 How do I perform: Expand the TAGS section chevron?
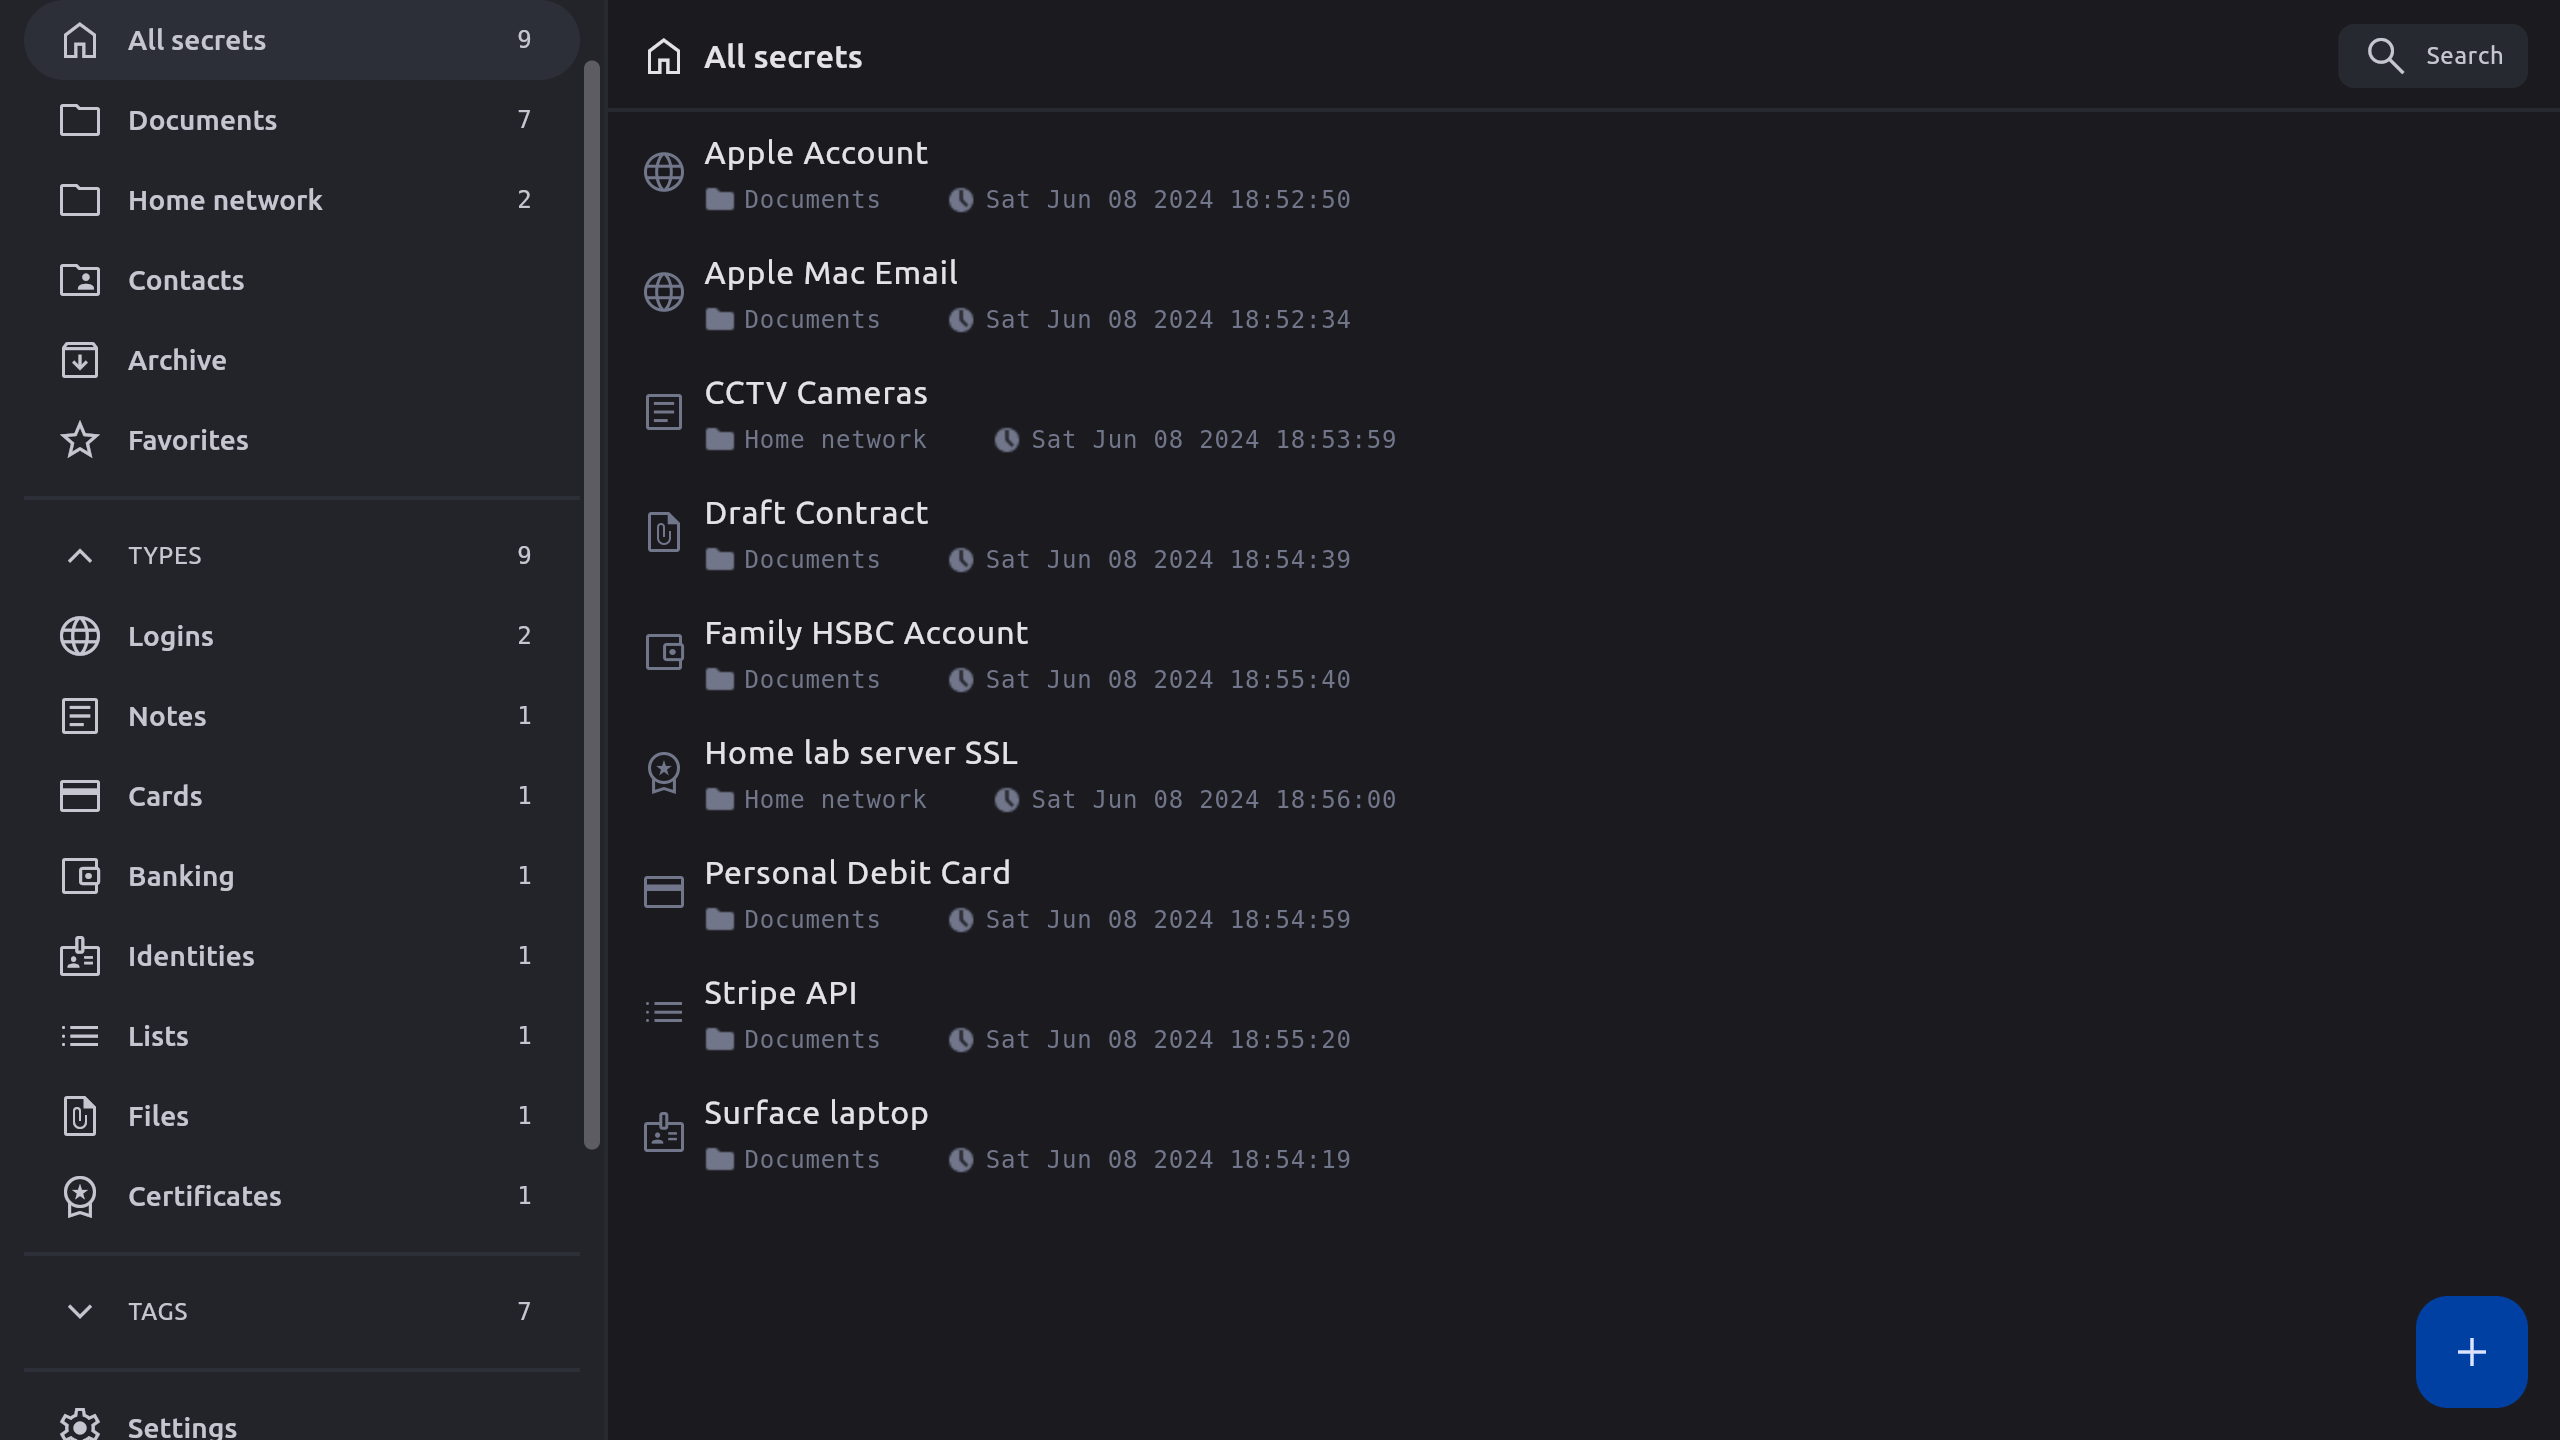click(x=80, y=1311)
